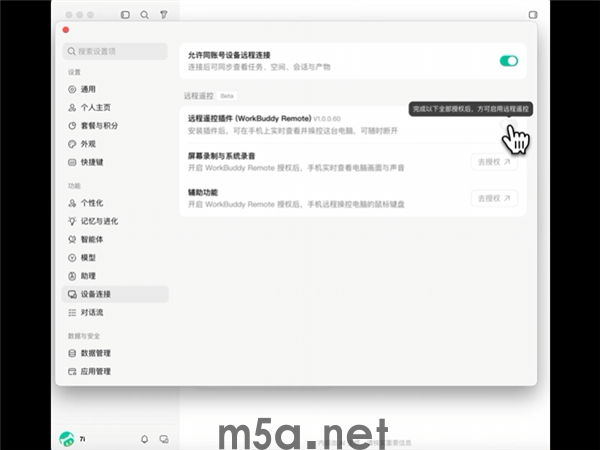Click the 辅助功能 heading
Viewport: 600px width, 450px height.
[203, 192]
